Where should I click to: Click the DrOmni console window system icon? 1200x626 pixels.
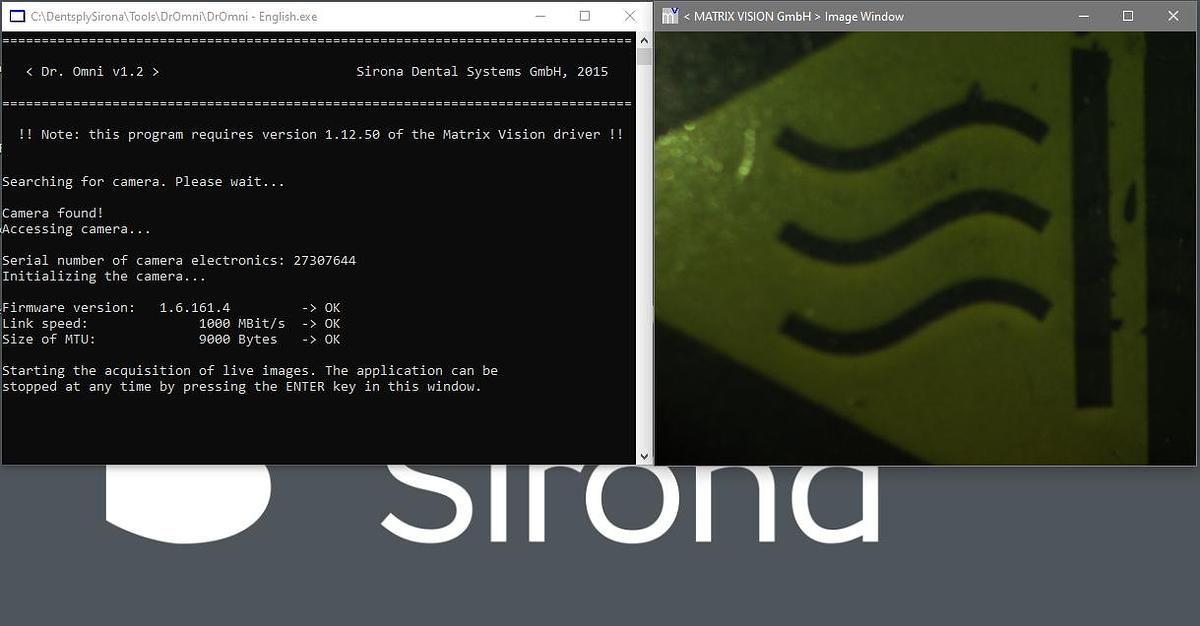point(17,17)
